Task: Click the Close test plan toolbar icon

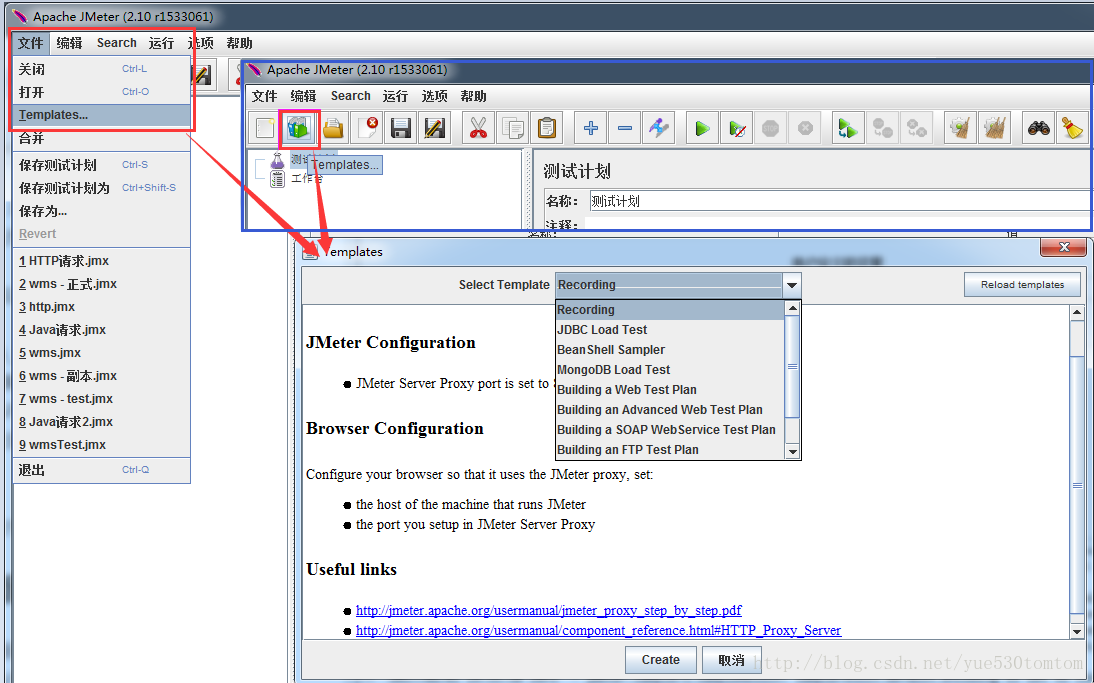Action: [367, 128]
